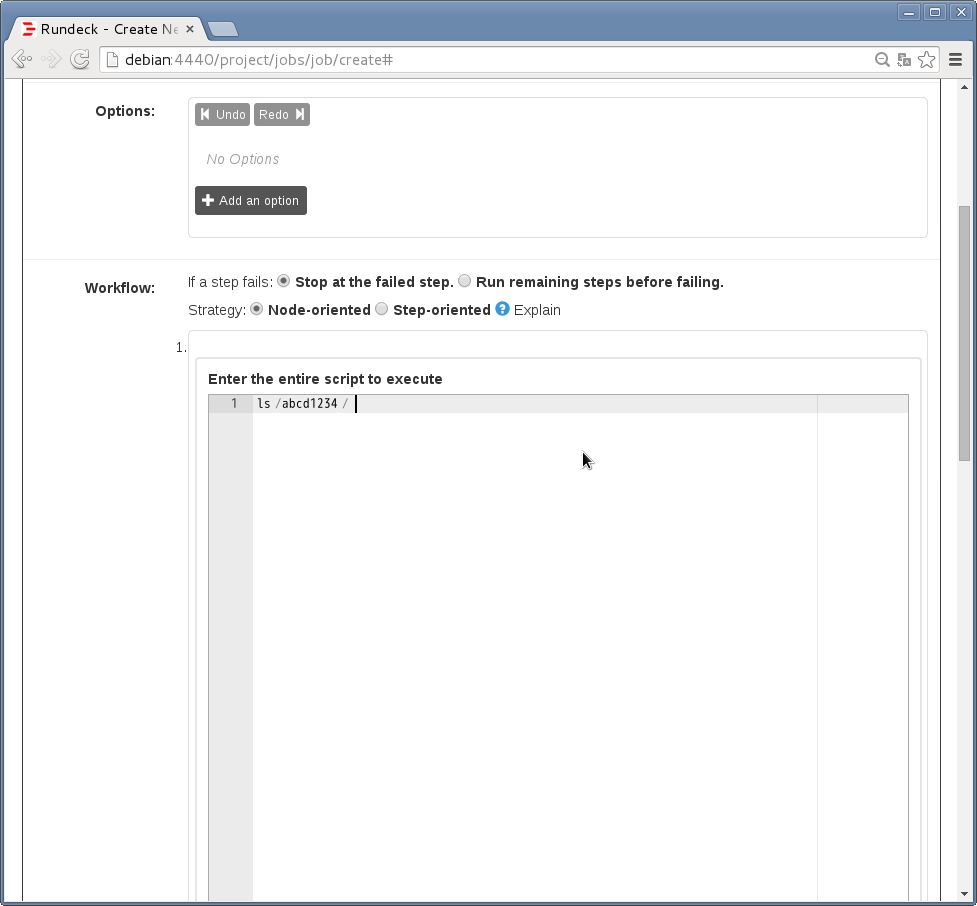
Task: Click the translate page icon
Action: (x=904, y=60)
